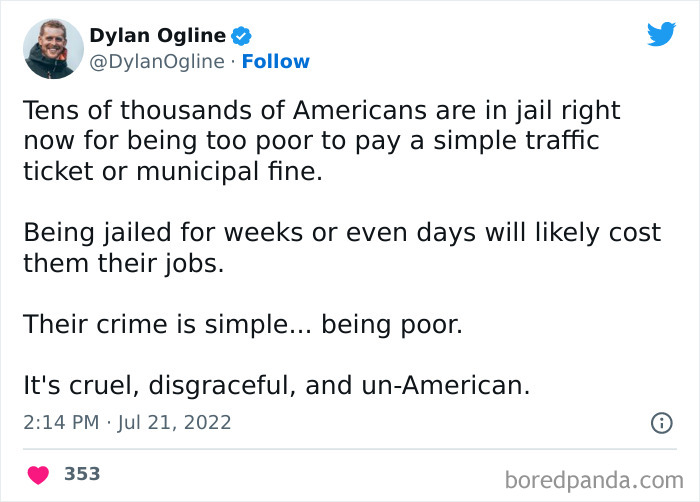Click the Dylan Ogline display name
700x502 pixels.
(158, 36)
